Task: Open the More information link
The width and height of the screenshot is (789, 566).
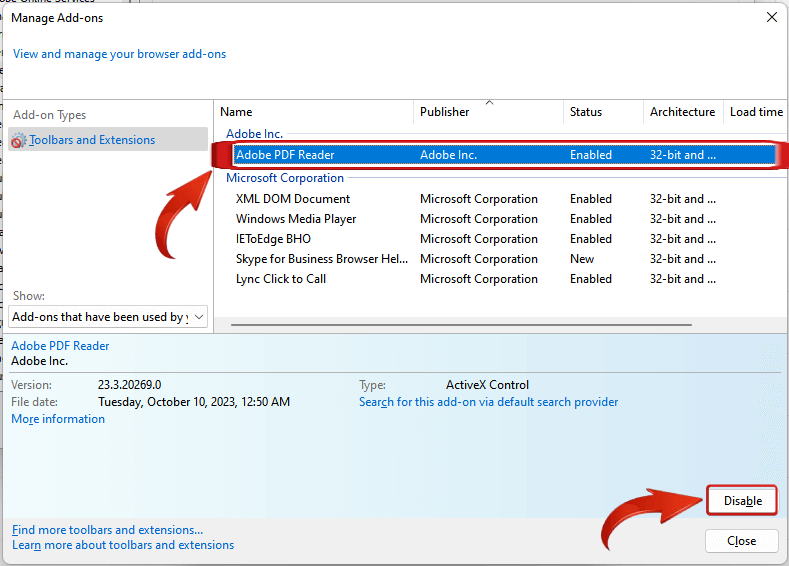Action: click(x=58, y=419)
